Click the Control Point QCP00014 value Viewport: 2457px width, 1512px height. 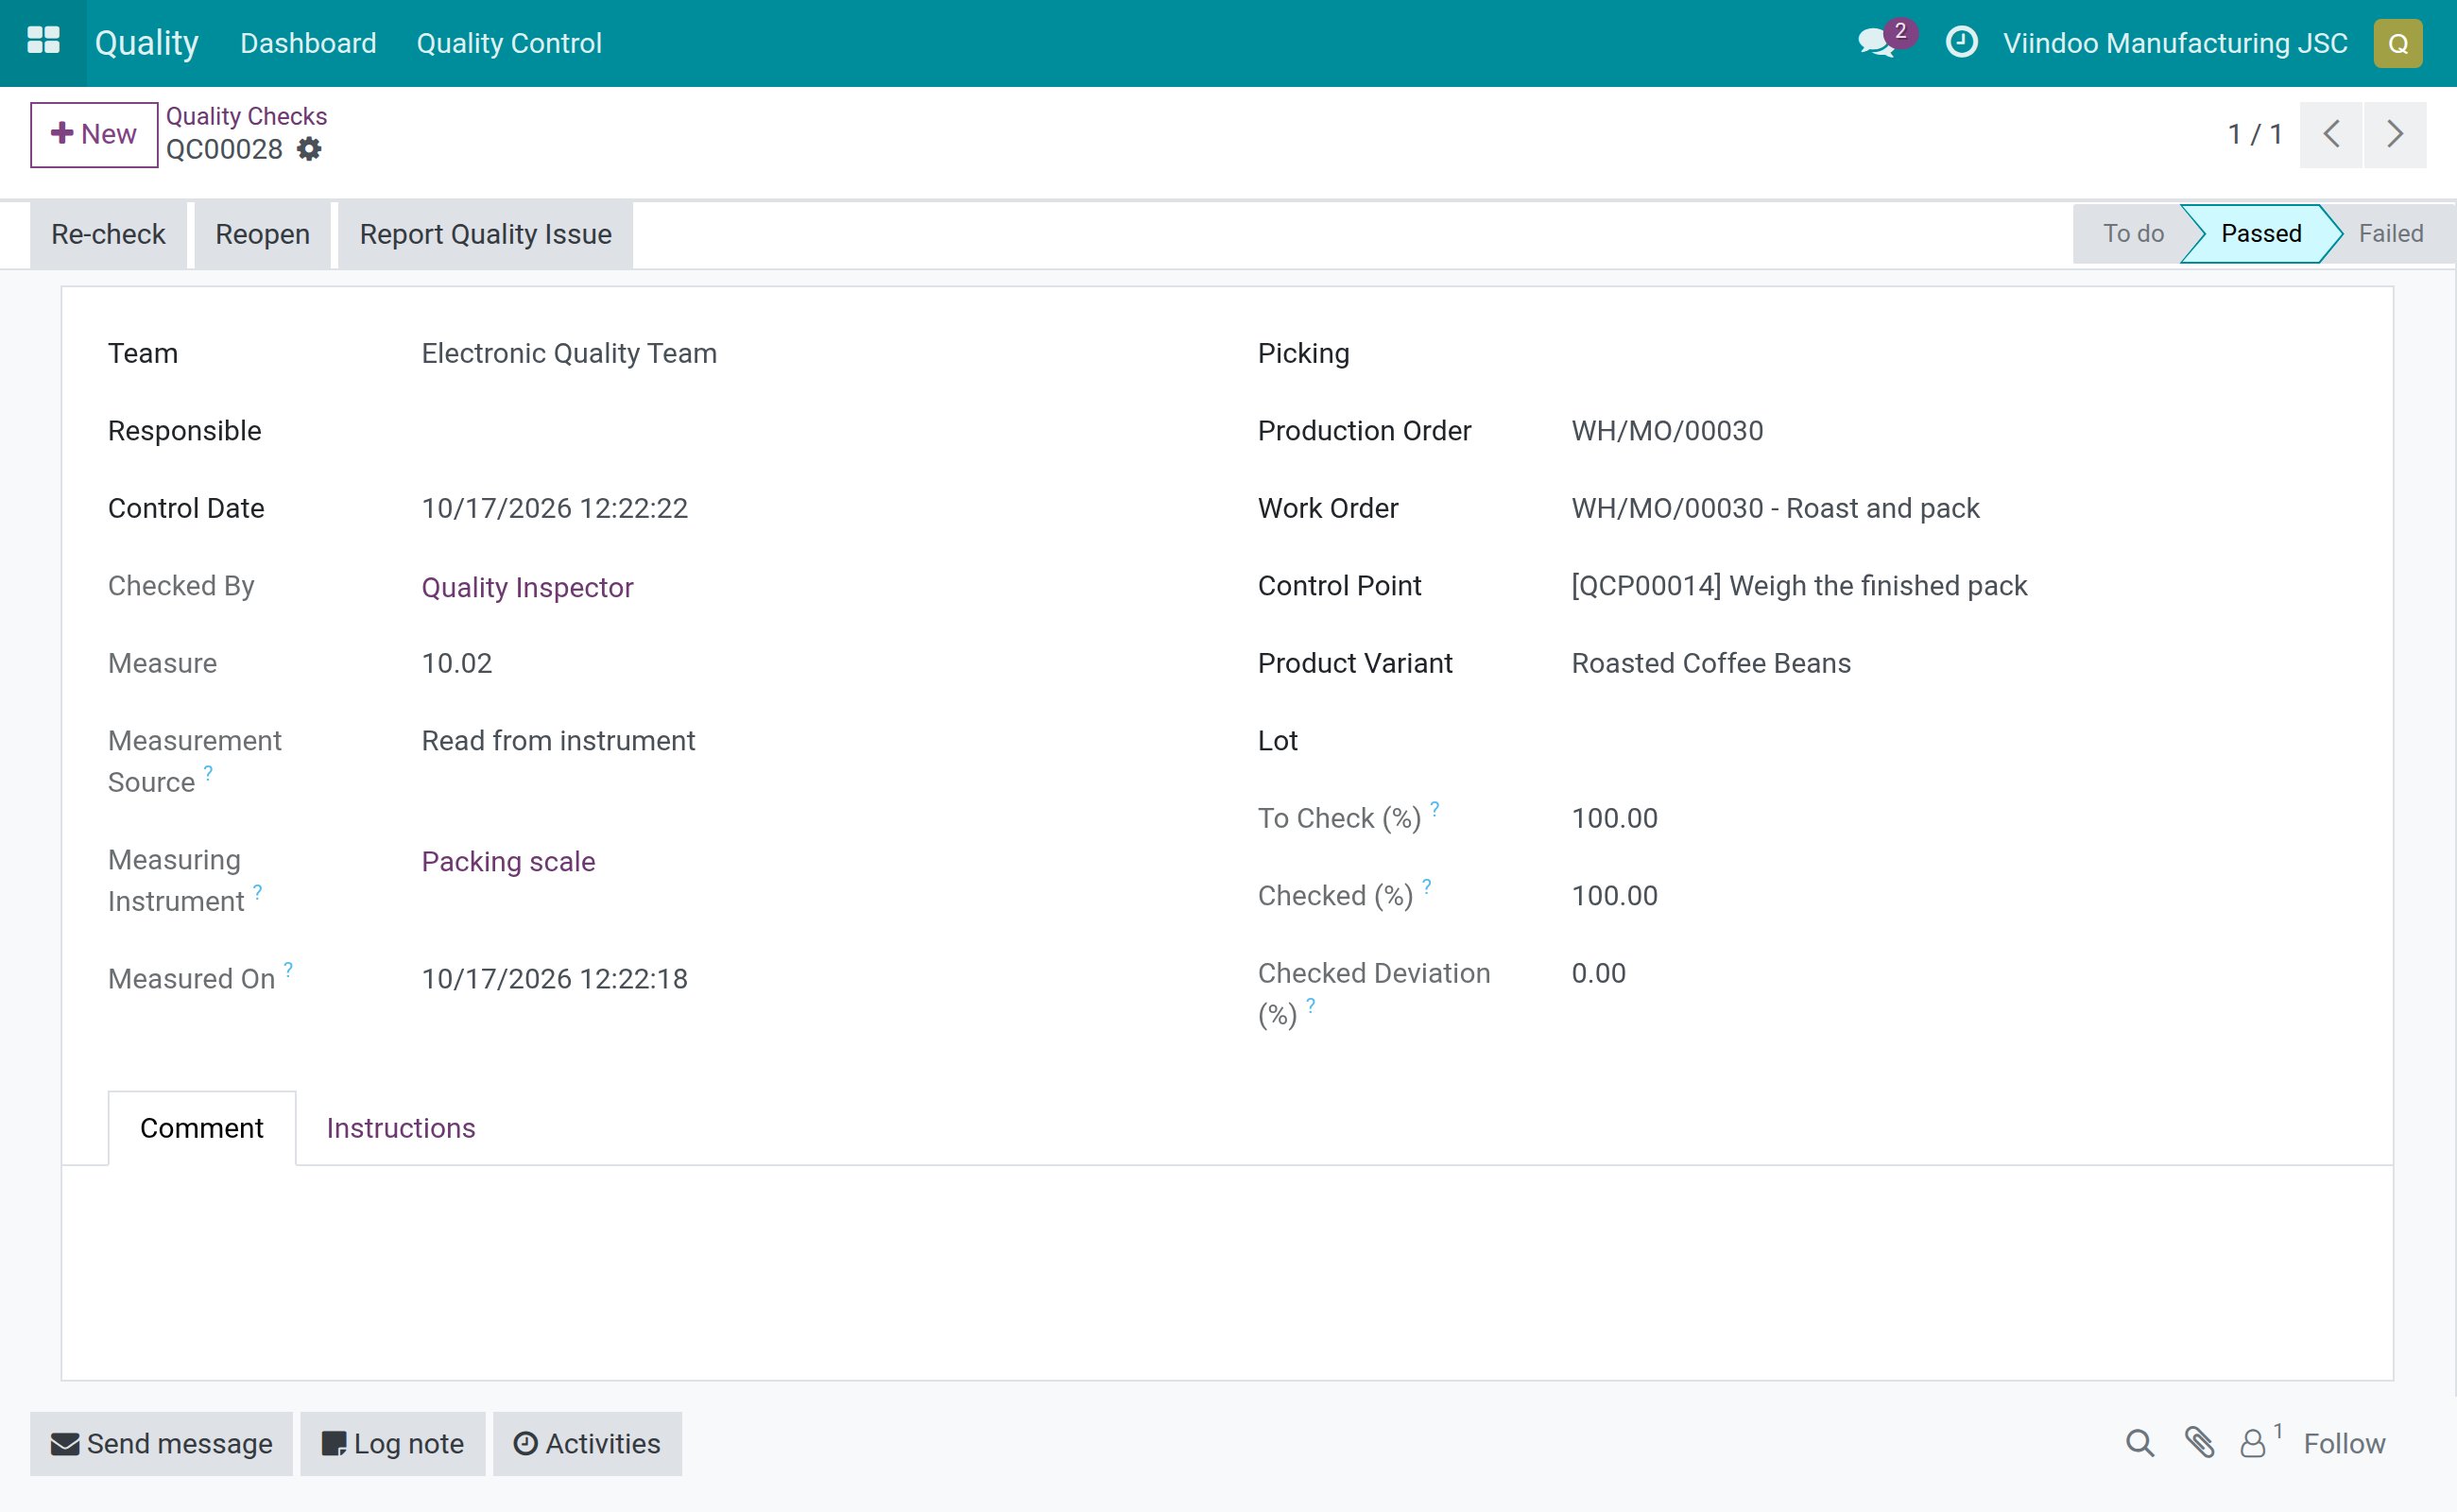coord(1799,586)
